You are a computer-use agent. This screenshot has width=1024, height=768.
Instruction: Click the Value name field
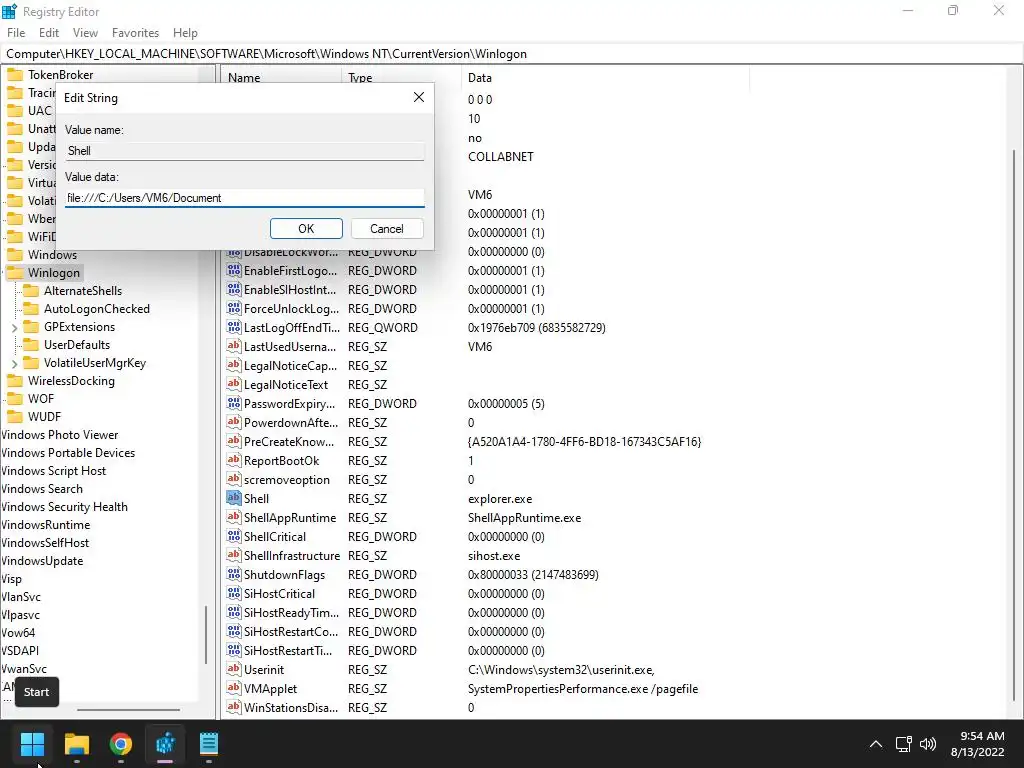[x=244, y=151]
